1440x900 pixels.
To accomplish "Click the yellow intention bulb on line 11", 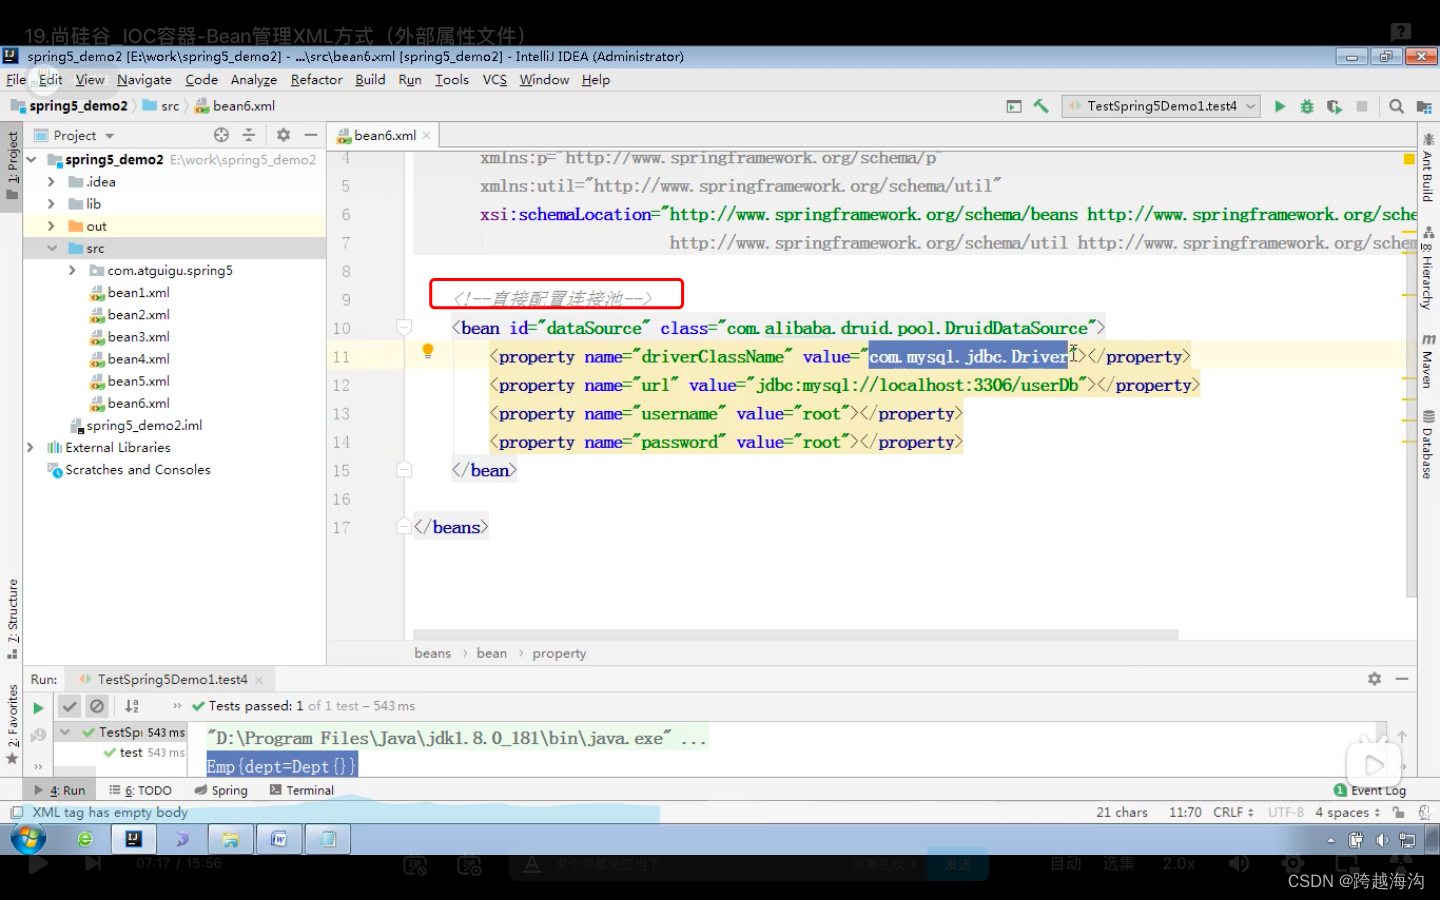I will click(428, 351).
